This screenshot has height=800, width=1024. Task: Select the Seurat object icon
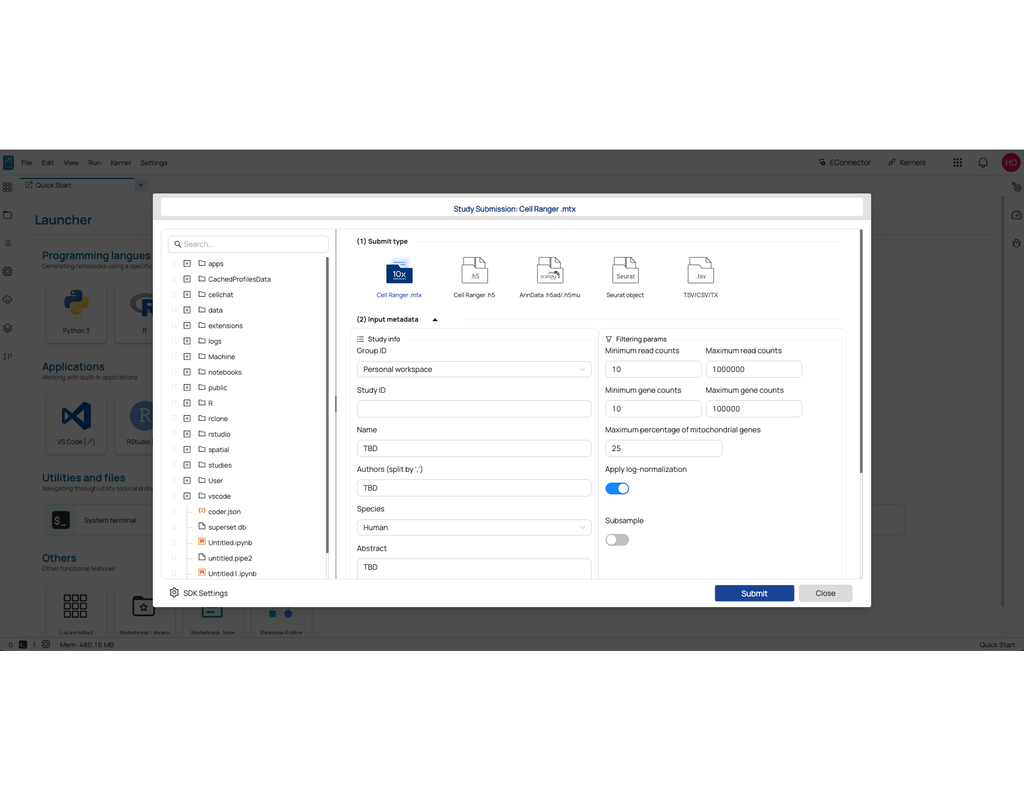[625, 271]
